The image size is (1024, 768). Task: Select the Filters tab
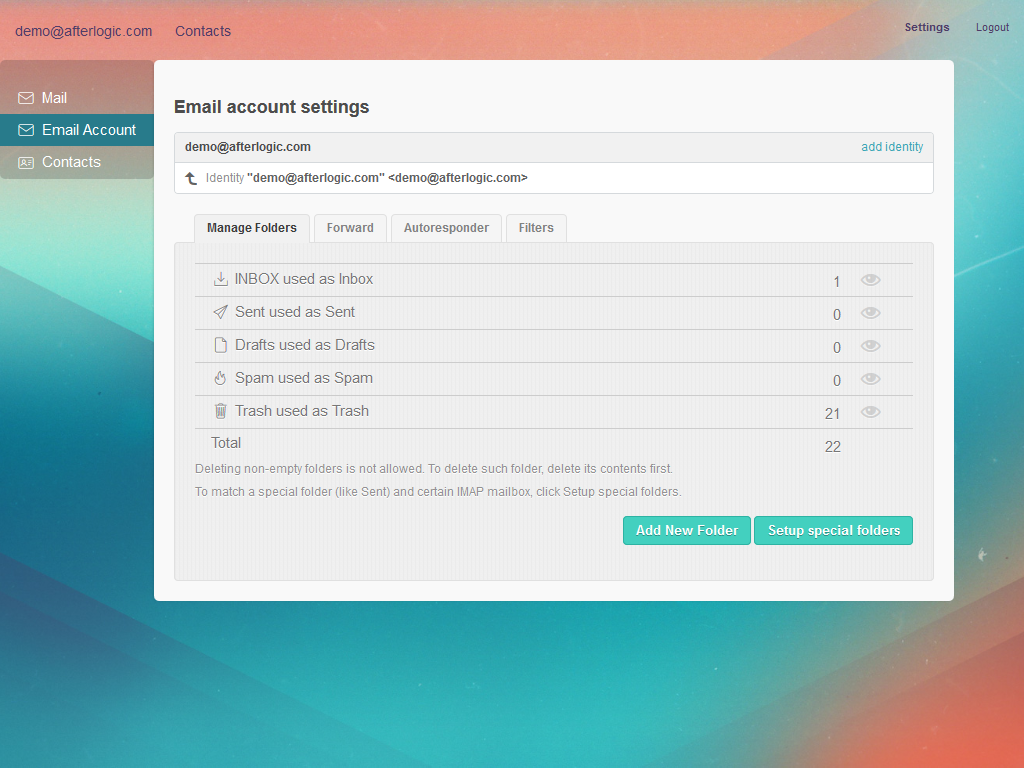click(x=536, y=228)
